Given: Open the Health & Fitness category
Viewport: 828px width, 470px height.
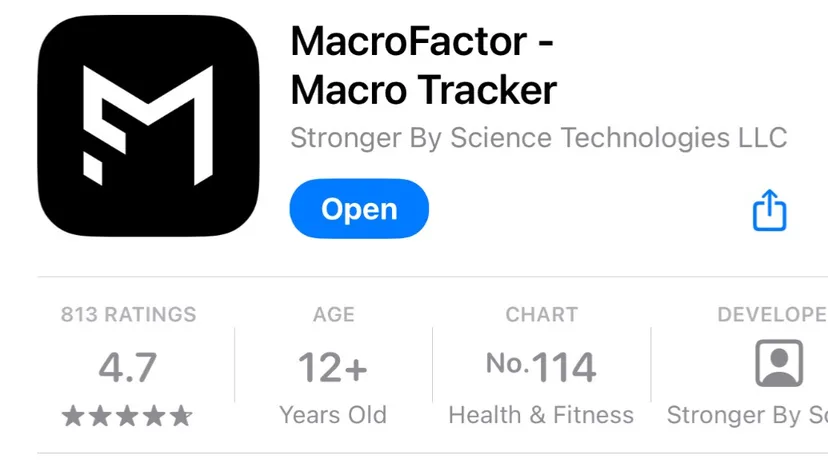Looking at the screenshot, I should click(x=541, y=415).
